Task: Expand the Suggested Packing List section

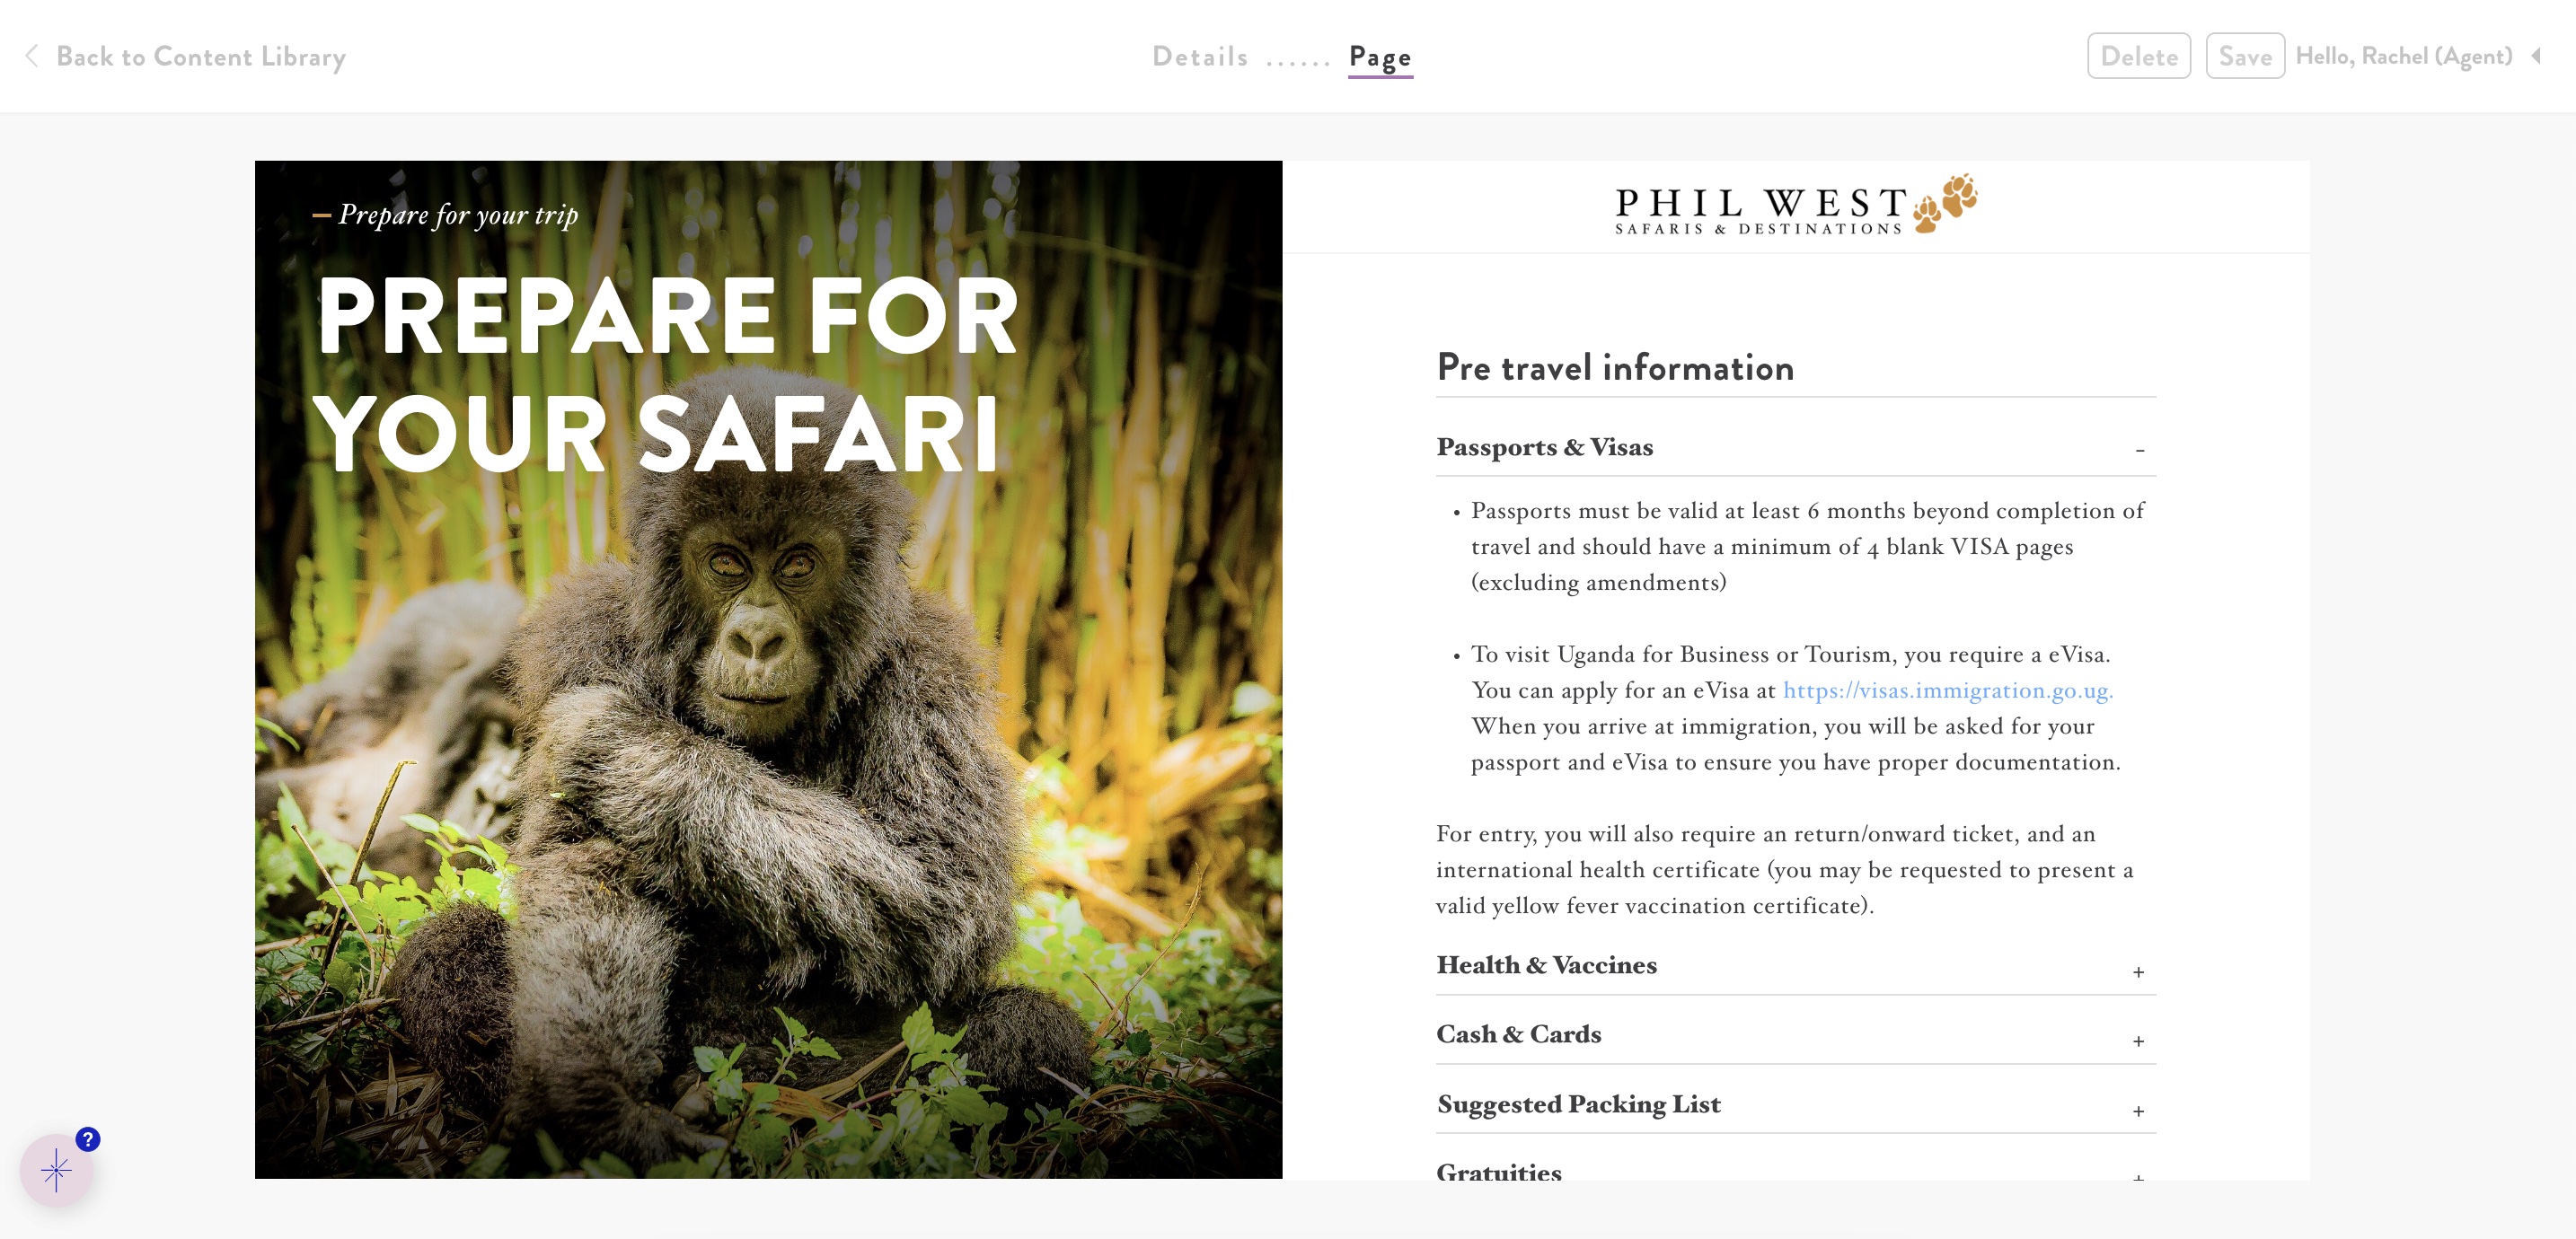Action: pyautogui.click(x=1796, y=1104)
